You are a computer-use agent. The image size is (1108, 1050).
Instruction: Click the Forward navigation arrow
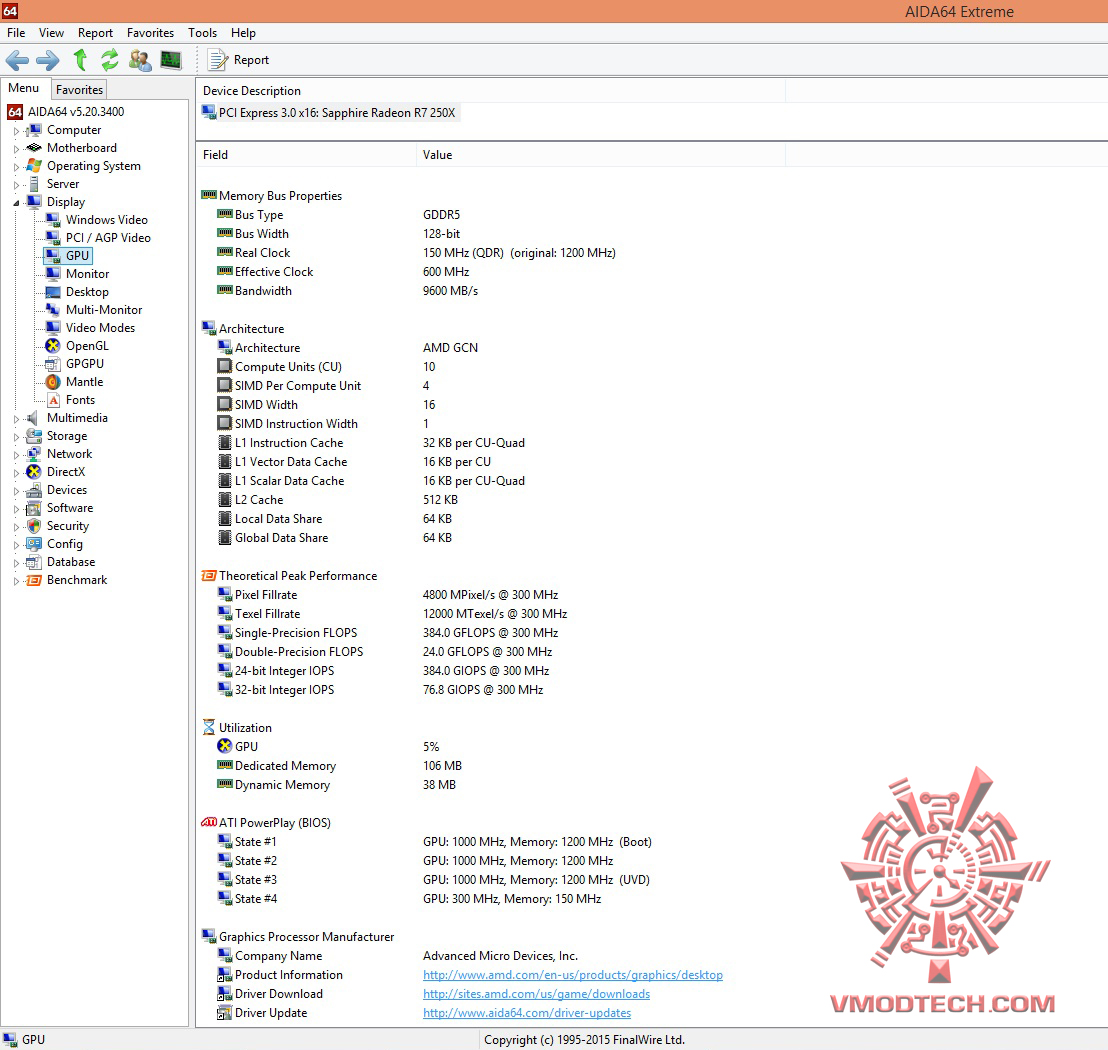pos(47,60)
